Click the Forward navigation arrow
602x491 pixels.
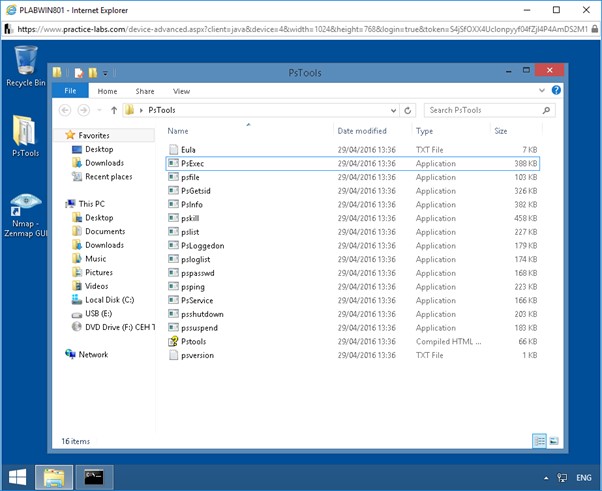[x=83, y=111]
